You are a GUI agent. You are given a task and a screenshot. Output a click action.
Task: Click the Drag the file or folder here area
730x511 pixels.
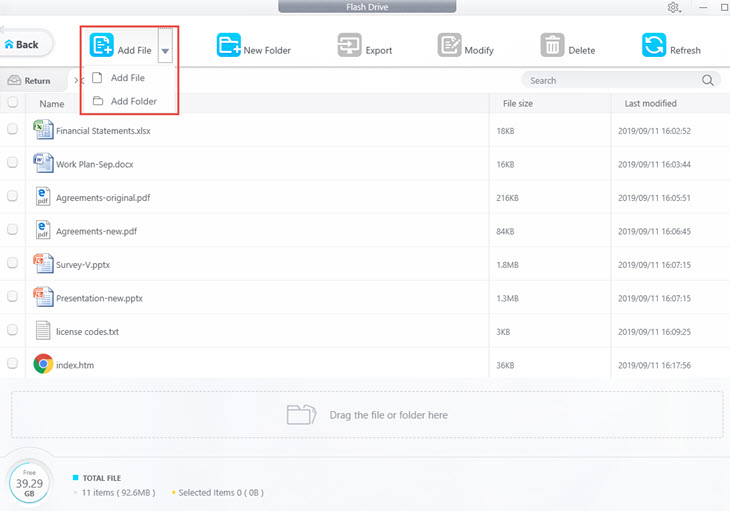pos(367,415)
